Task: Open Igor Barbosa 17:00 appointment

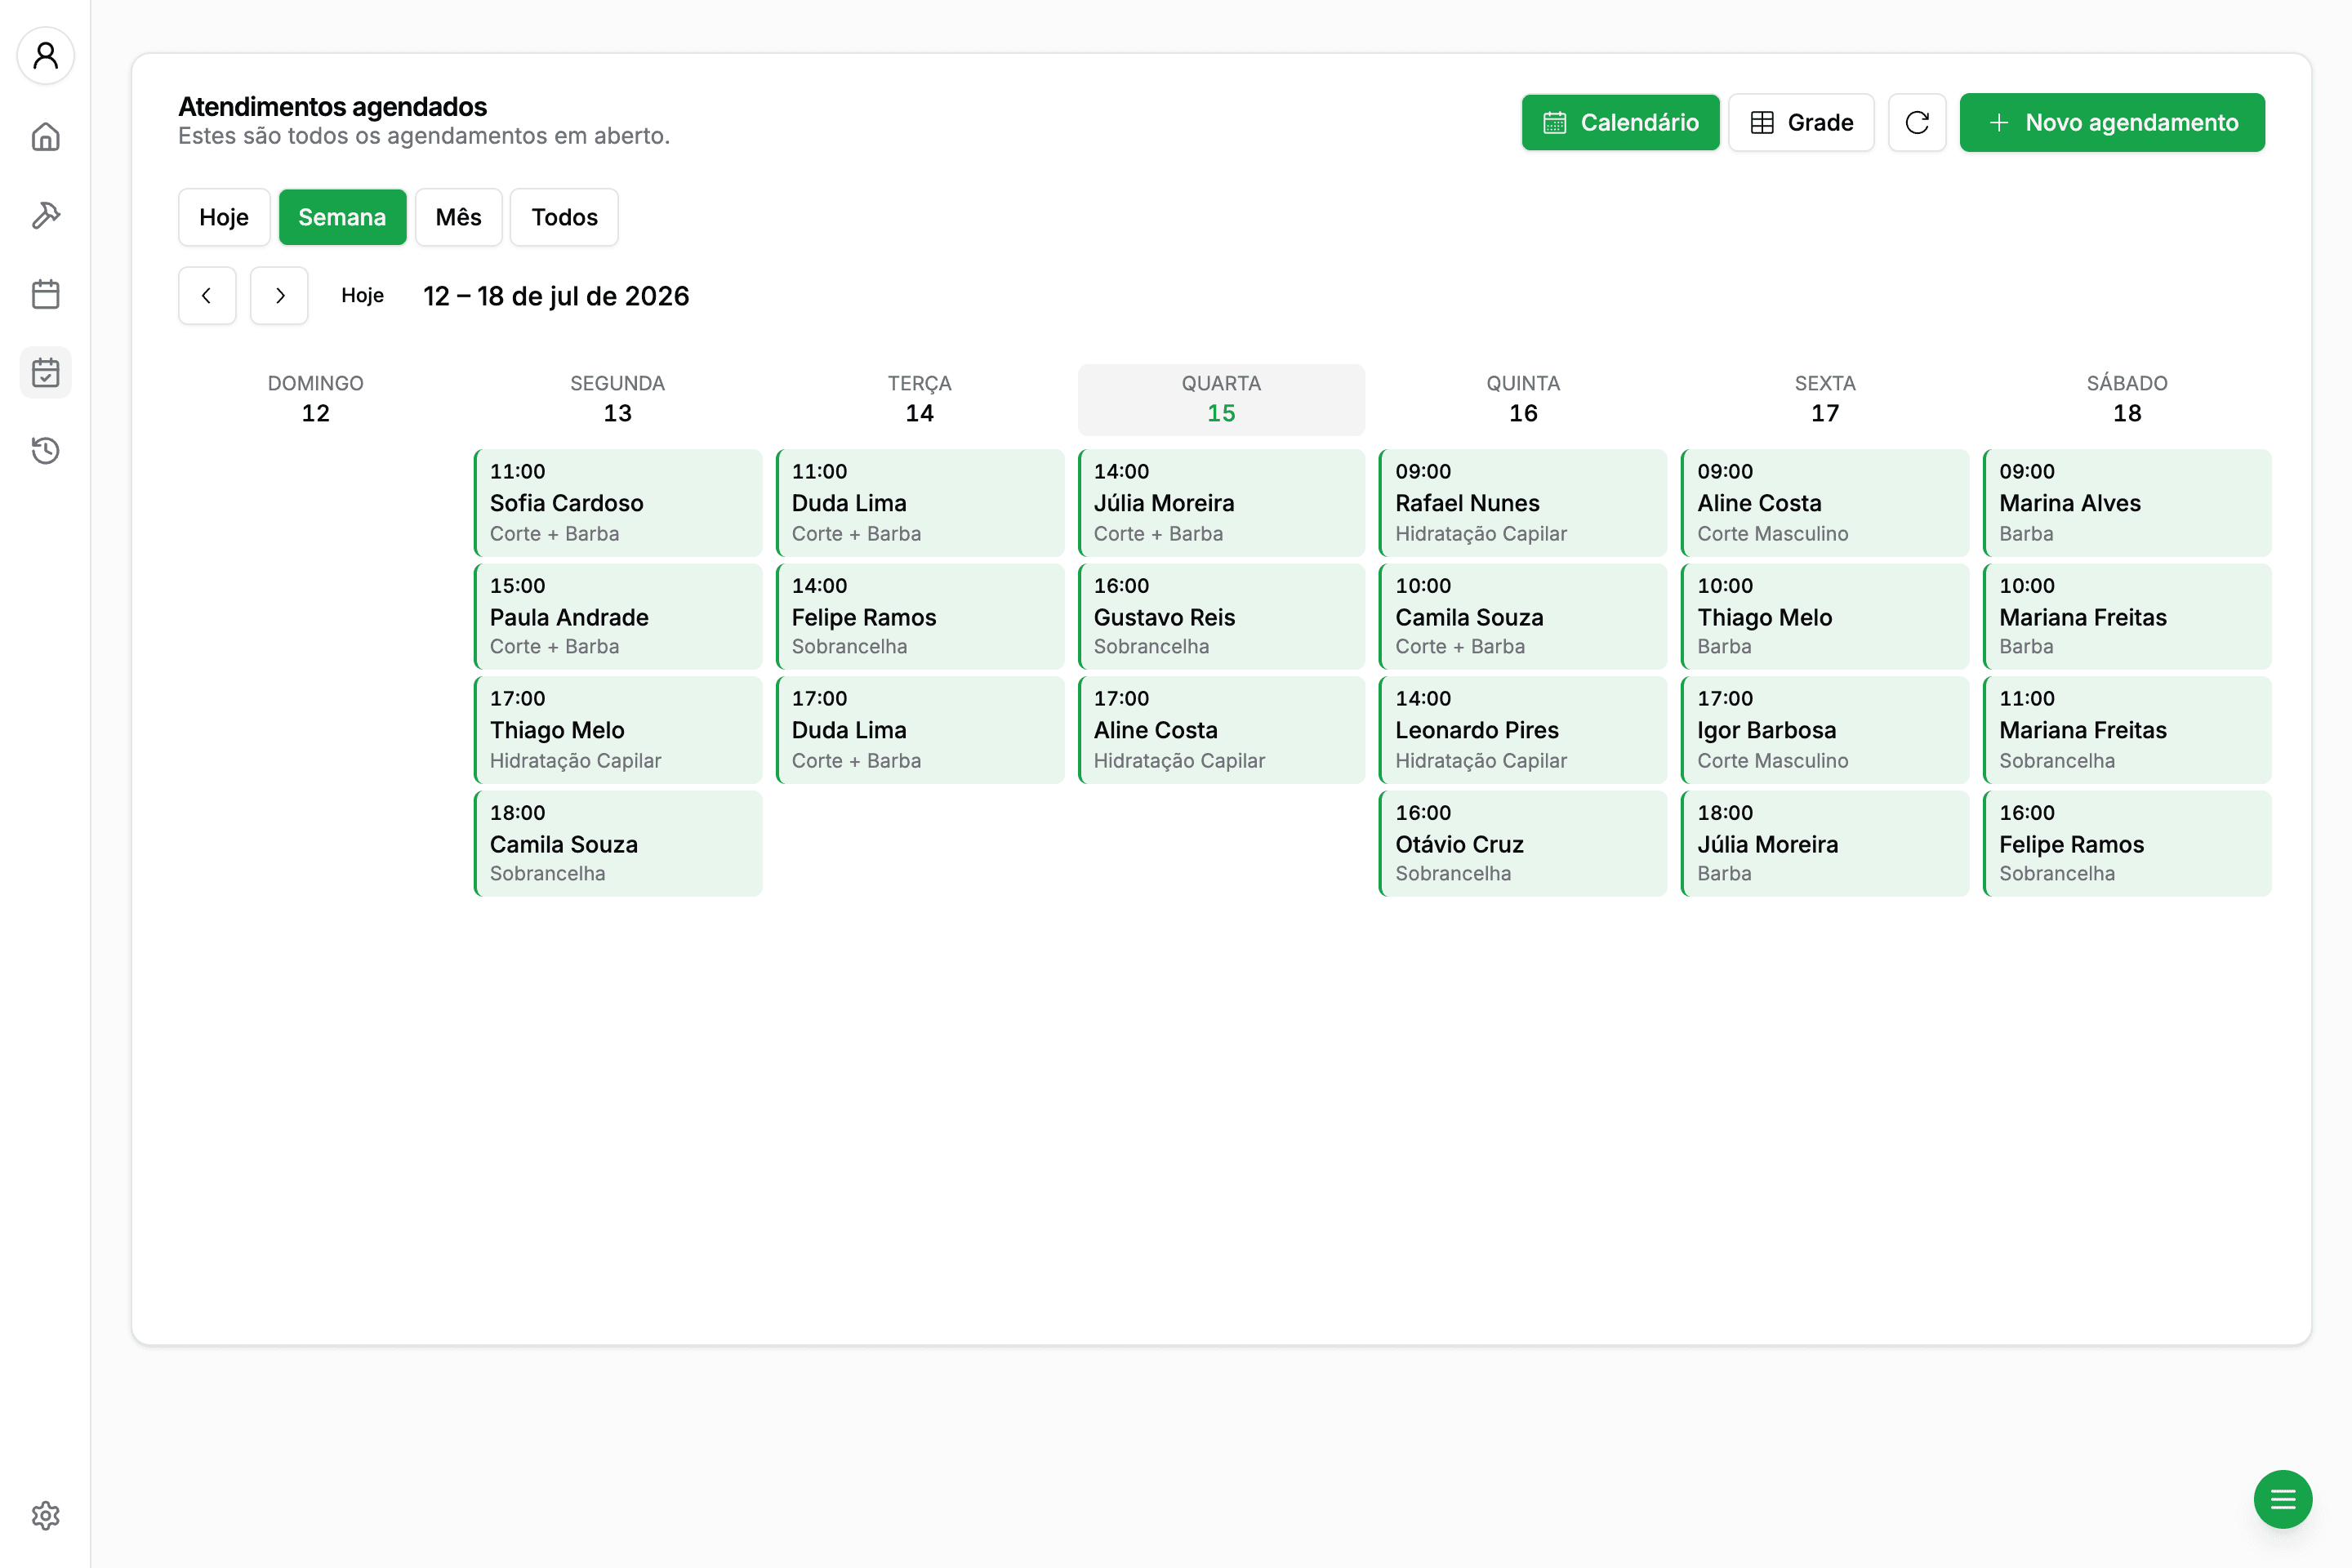Action: point(1825,730)
